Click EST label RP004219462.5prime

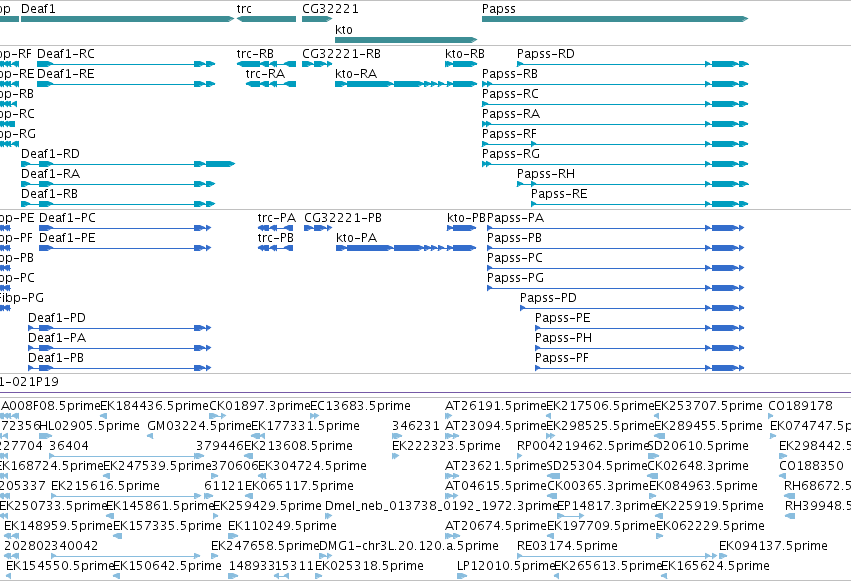click(x=583, y=446)
